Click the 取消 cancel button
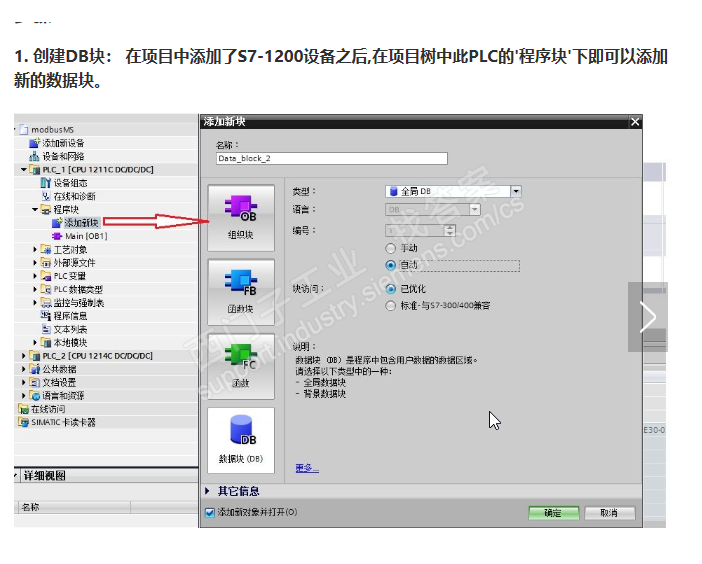 tap(609, 513)
